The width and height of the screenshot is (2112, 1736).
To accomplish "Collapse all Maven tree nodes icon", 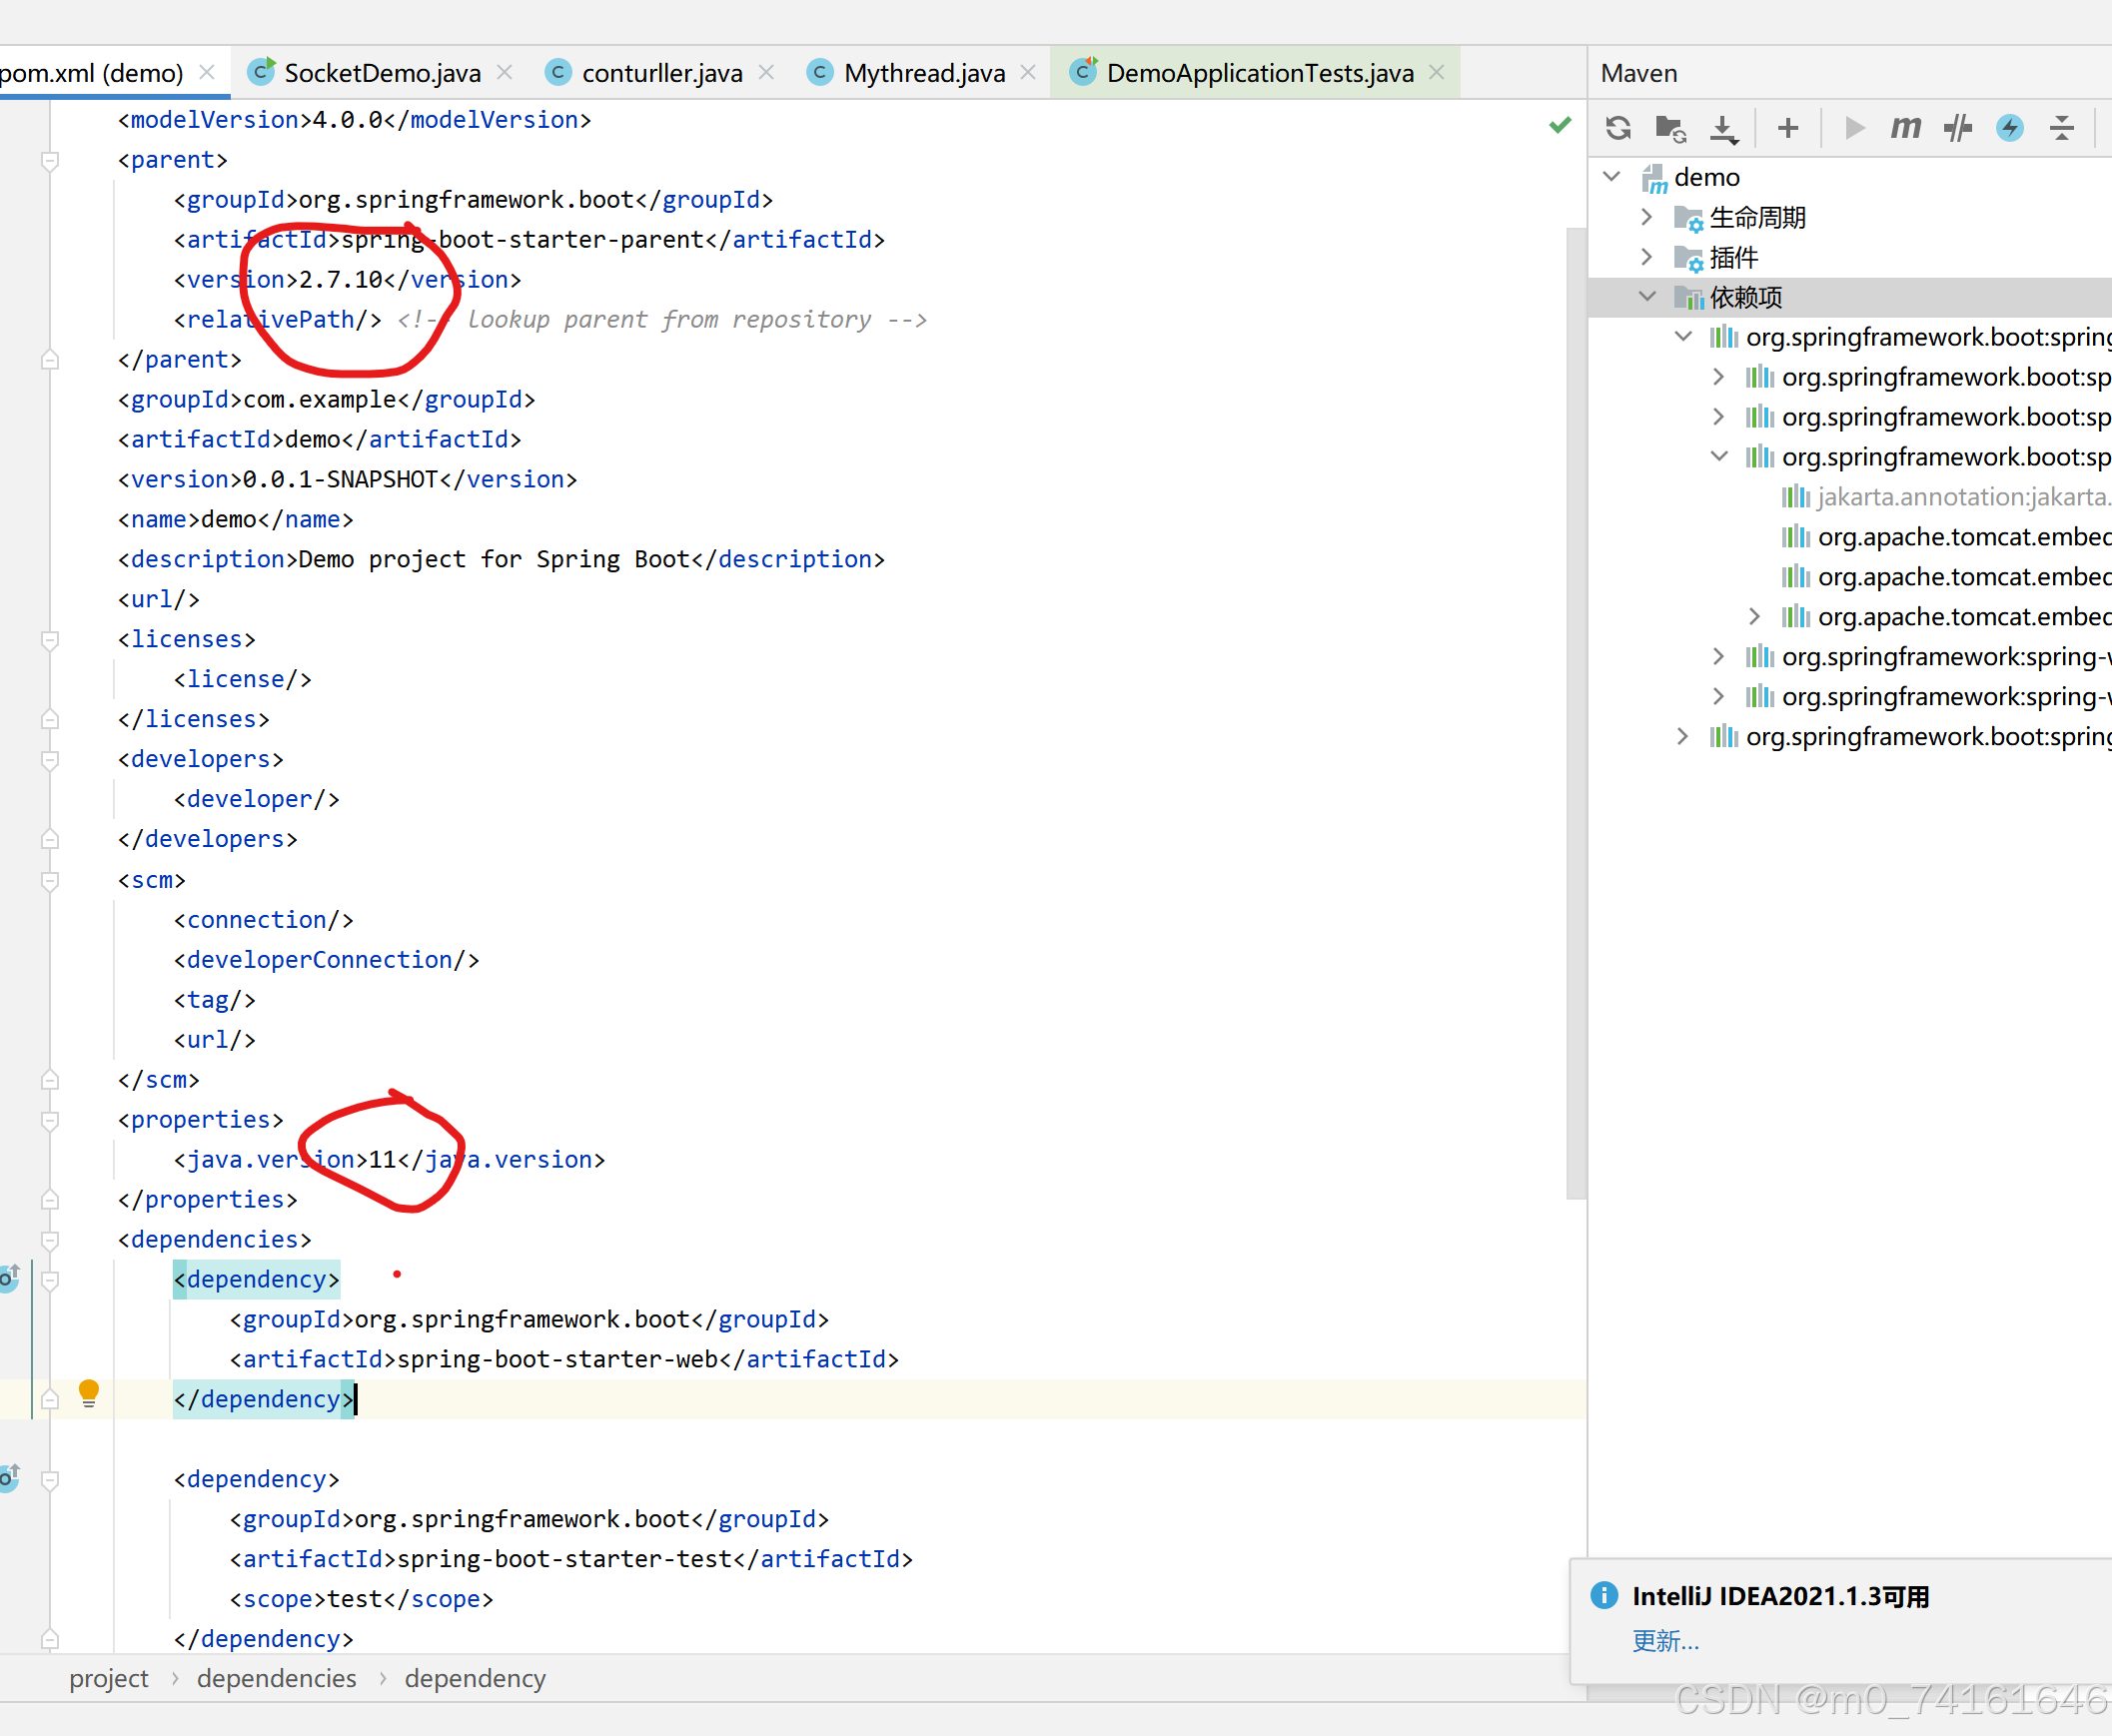I will pos(2061,128).
